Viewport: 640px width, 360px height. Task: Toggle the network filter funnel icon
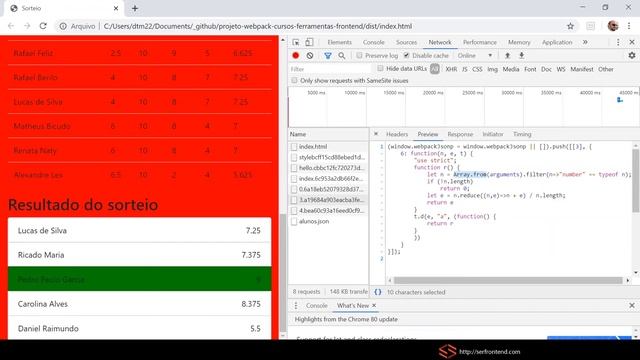pos(328,56)
